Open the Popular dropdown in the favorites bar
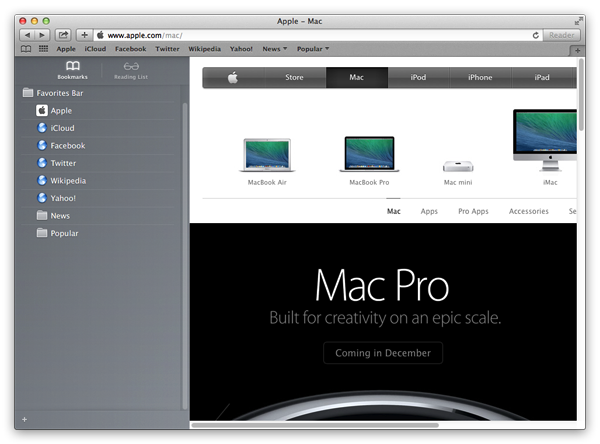The height and width of the screenshot is (444, 600). click(x=313, y=49)
